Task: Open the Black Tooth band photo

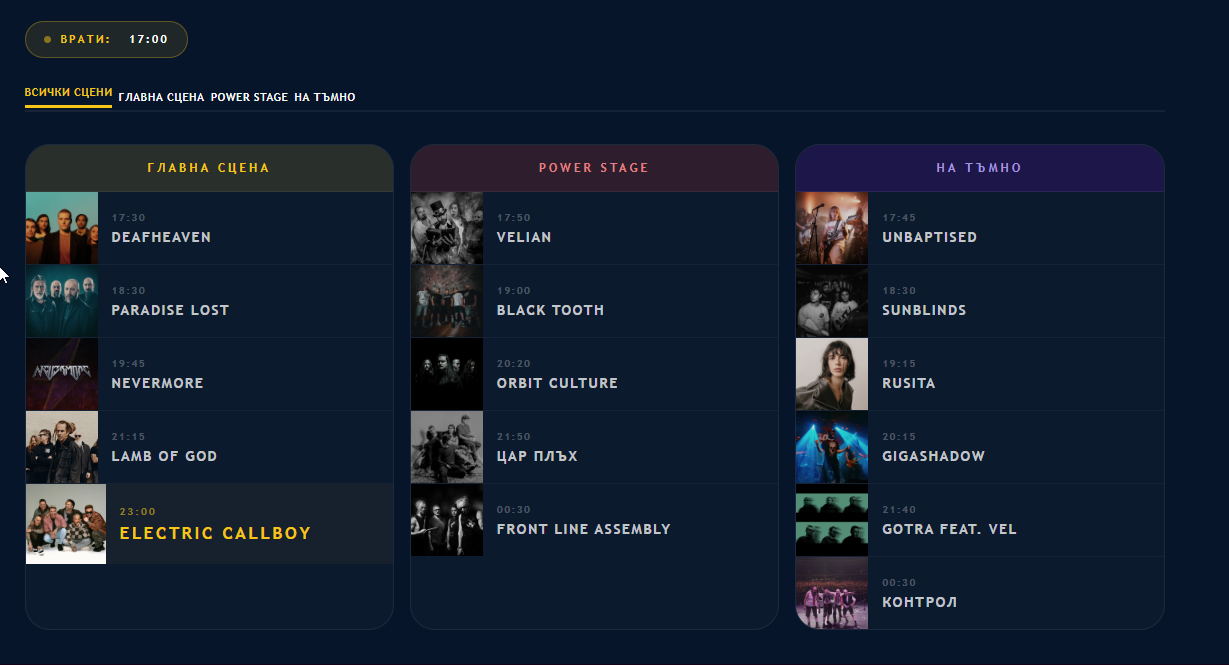Action: coord(447,301)
